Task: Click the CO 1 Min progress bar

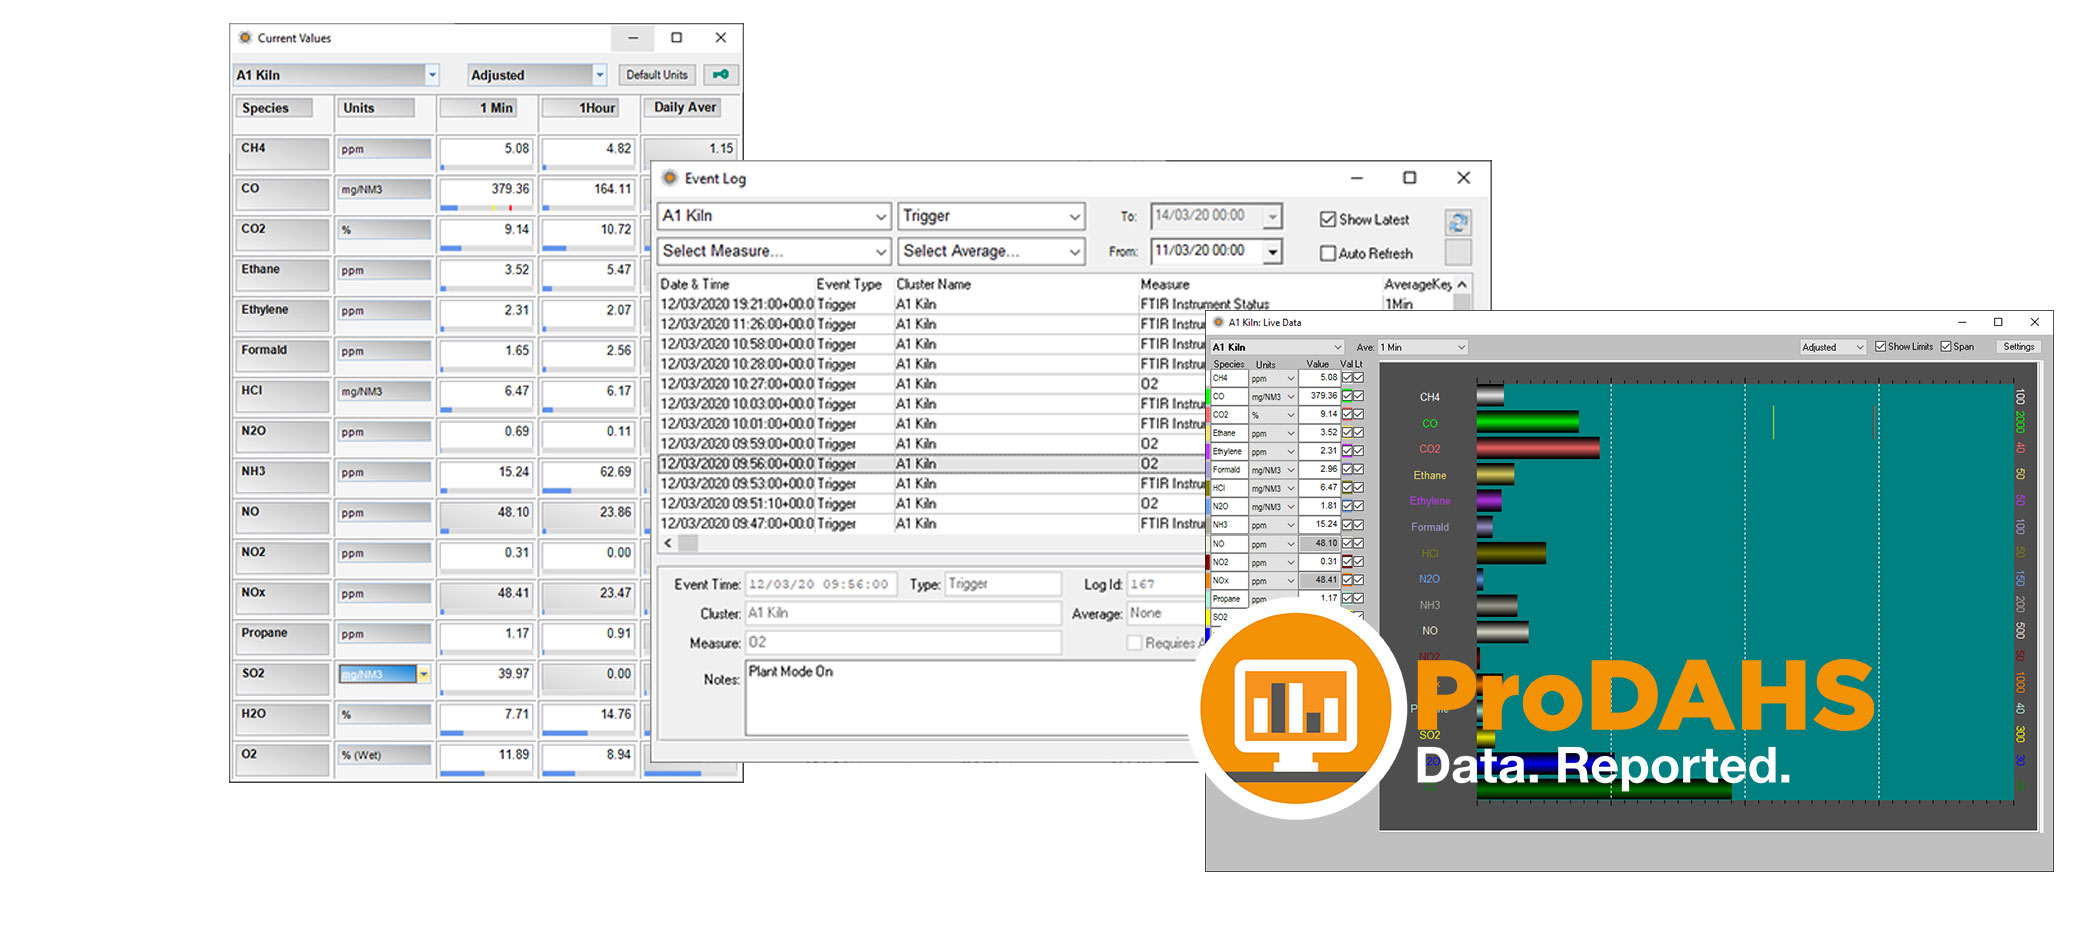Action: click(486, 208)
